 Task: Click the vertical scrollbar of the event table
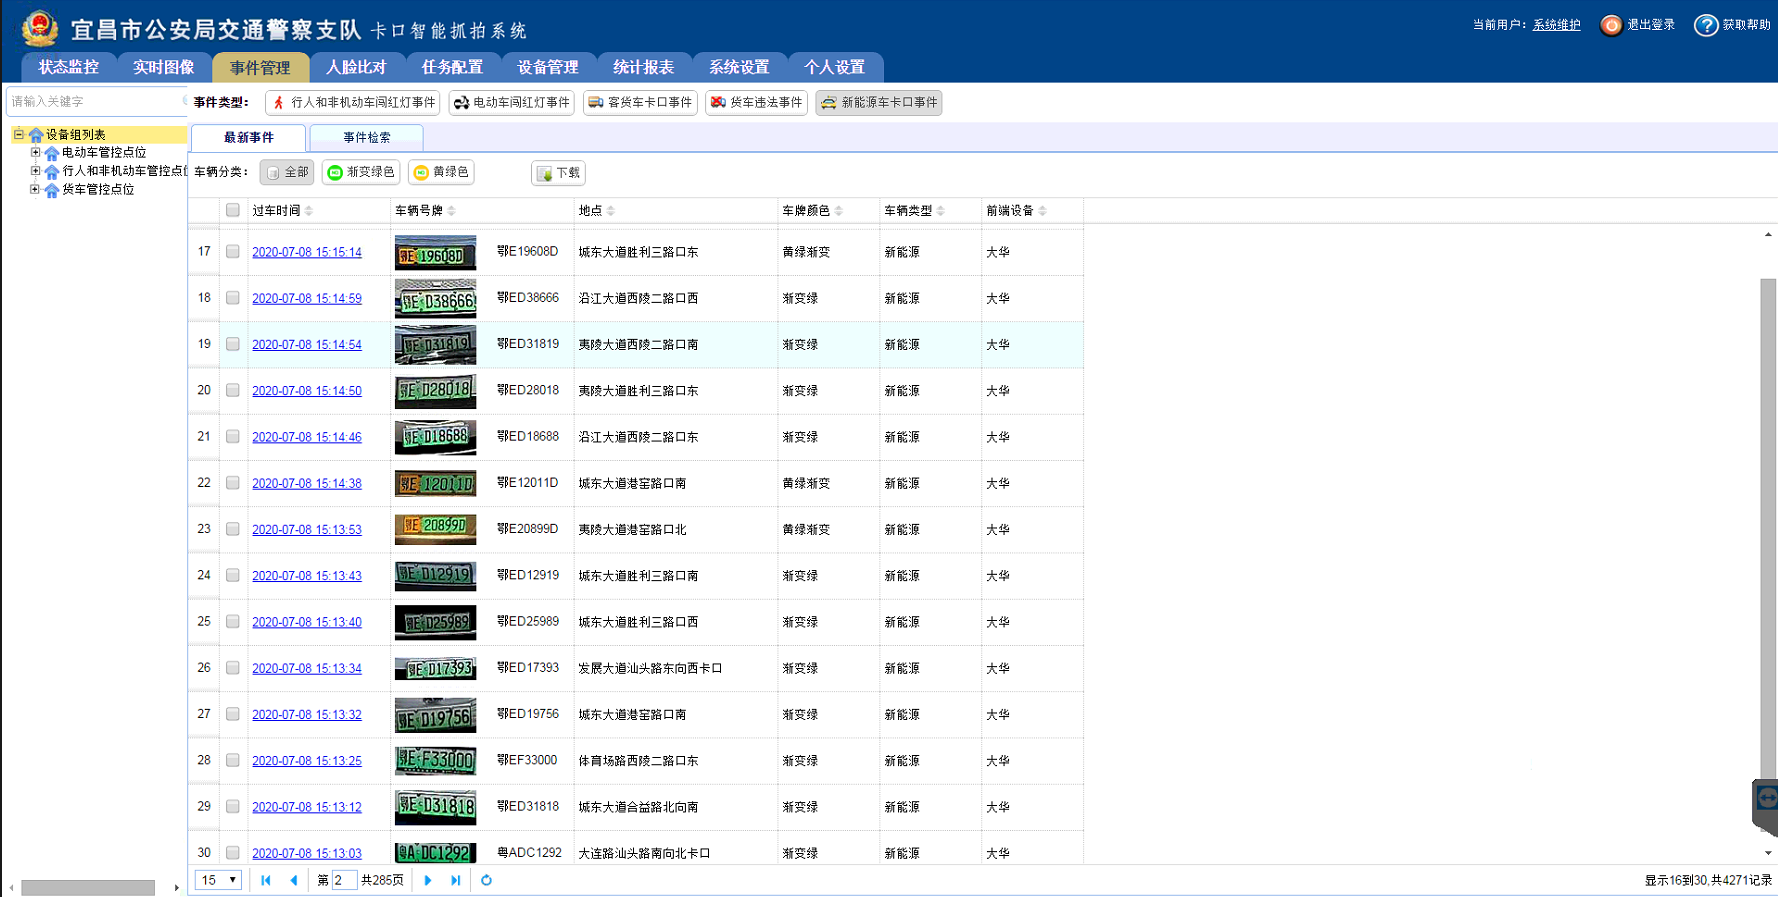point(1767,520)
